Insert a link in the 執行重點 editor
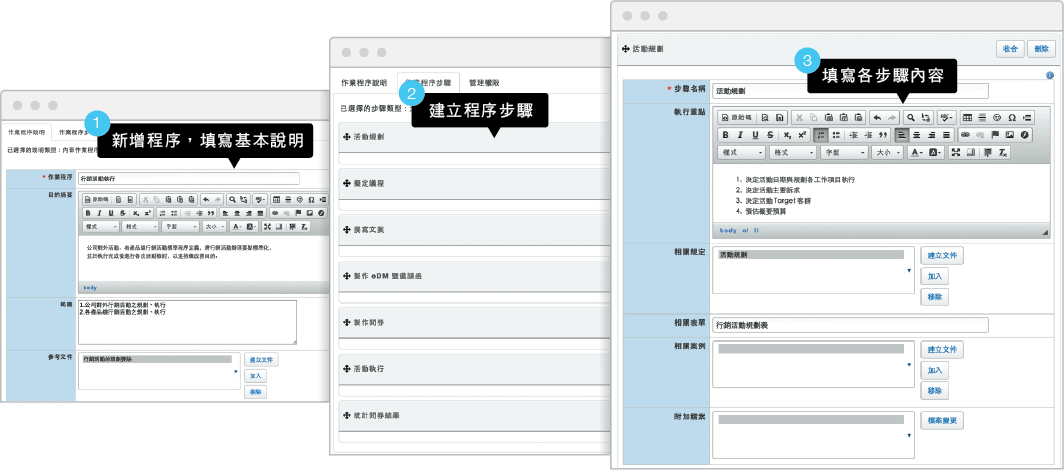 (966, 135)
